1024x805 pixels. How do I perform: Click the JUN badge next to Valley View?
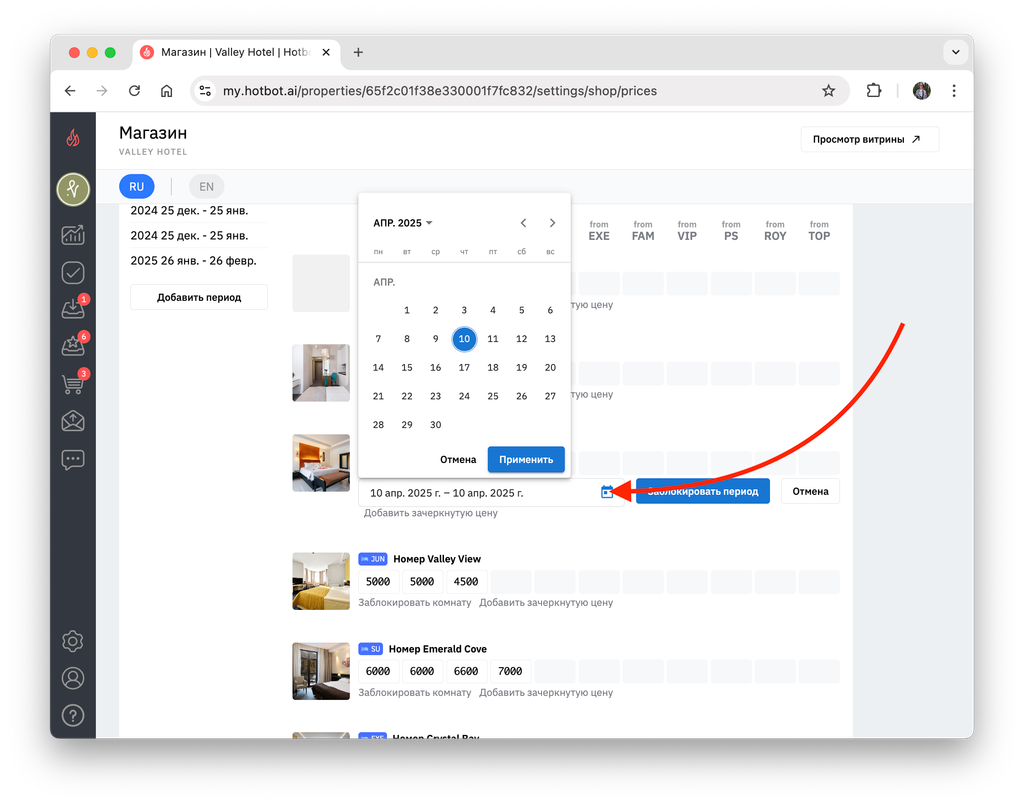click(x=373, y=559)
